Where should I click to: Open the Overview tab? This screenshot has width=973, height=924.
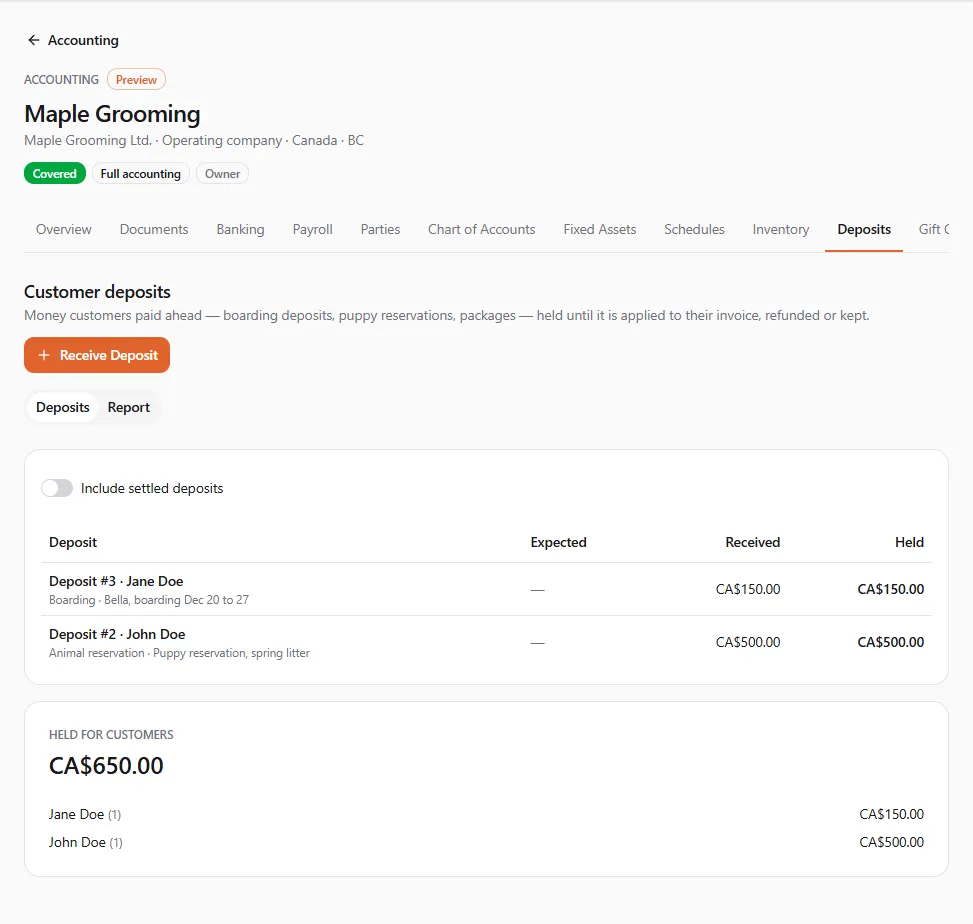pos(63,230)
